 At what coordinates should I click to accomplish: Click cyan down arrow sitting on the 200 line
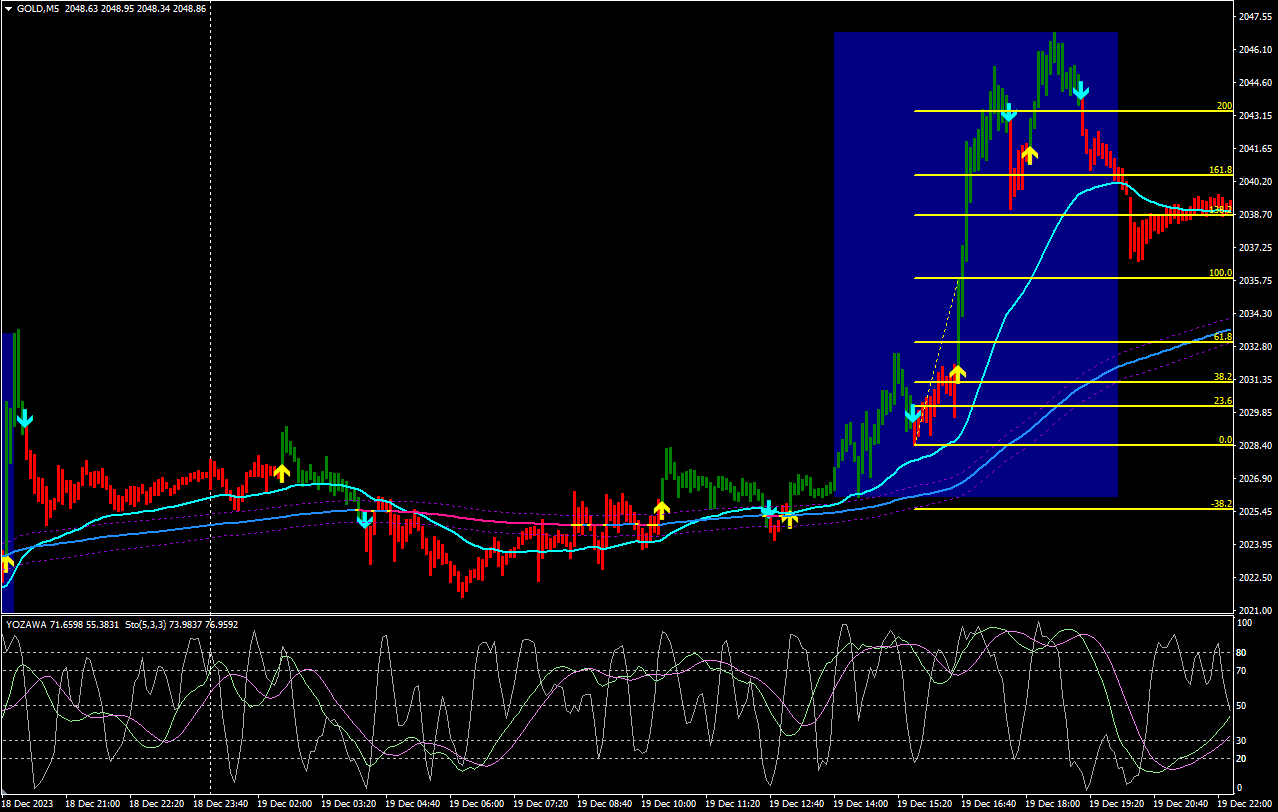[x=1009, y=112]
